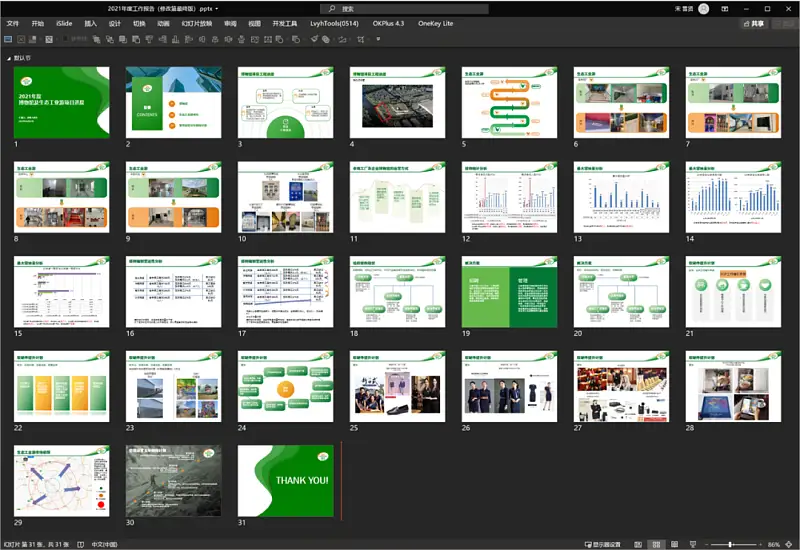Viewport: 800px width, 550px height.
Task: Select slide 15 thumbnail
Action: [x=61, y=291]
